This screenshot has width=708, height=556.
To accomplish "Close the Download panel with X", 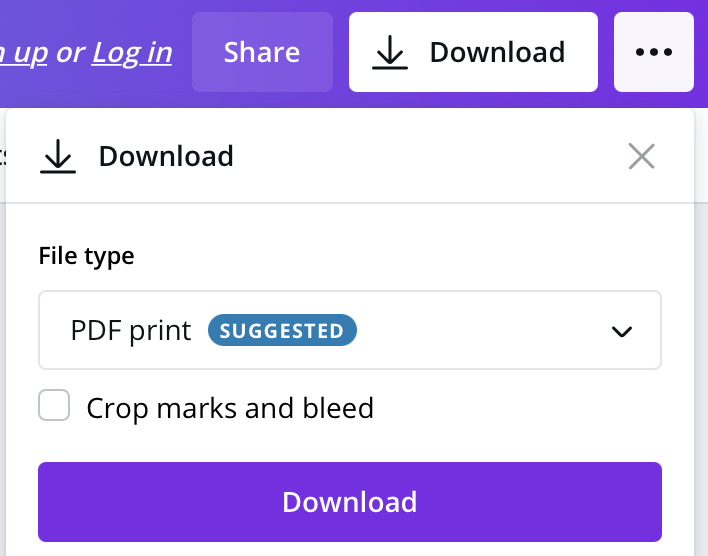I will (641, 156).
